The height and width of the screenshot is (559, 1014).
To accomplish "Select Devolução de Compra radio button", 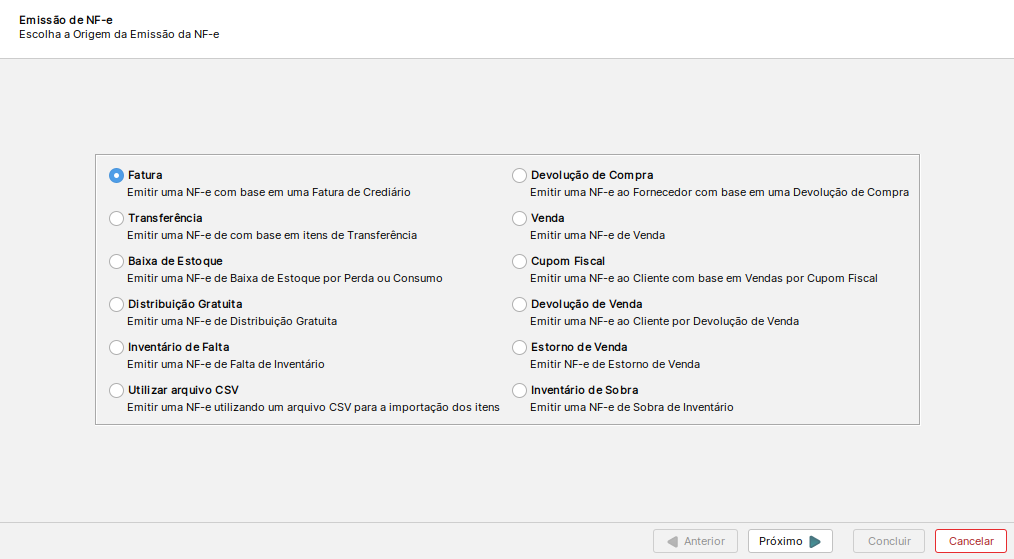I will pos(519,175).
